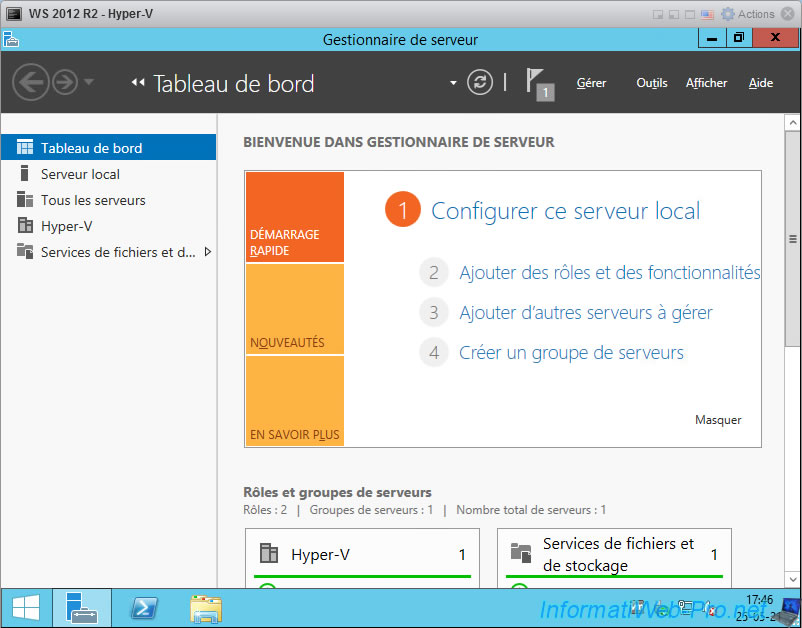Click the BIENVENUE DANS GESTIONNAIRE DE SERVEUR heading
Viewport: 802px width, 628px height.
pos(399,142)
